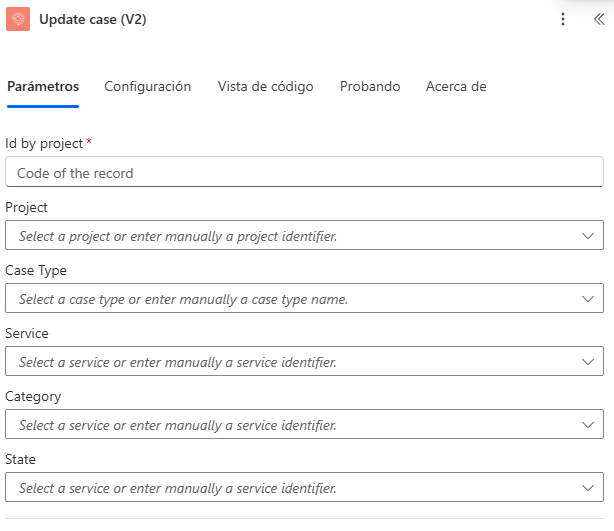Click the Update case connector icon
The width and height of the screenshot is (614, 531).
click(18, 19)
